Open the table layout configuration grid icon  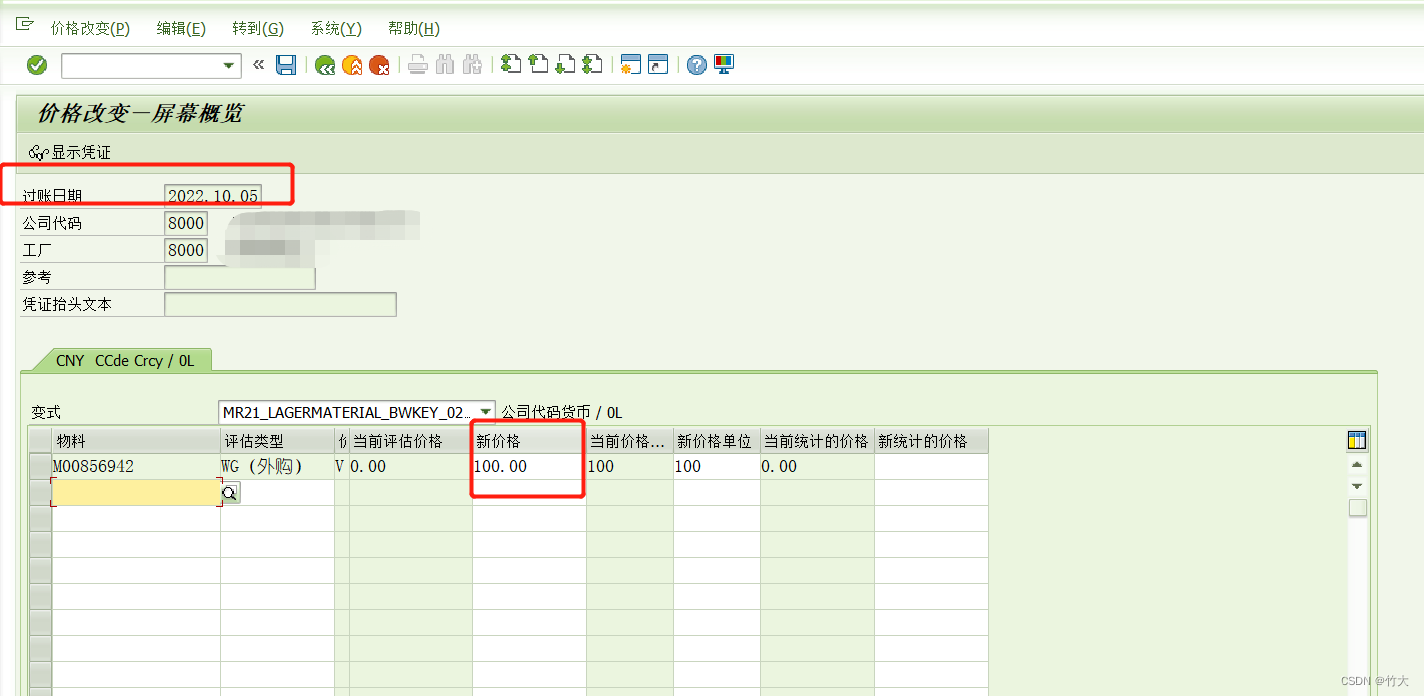[x=1356, y=439]
